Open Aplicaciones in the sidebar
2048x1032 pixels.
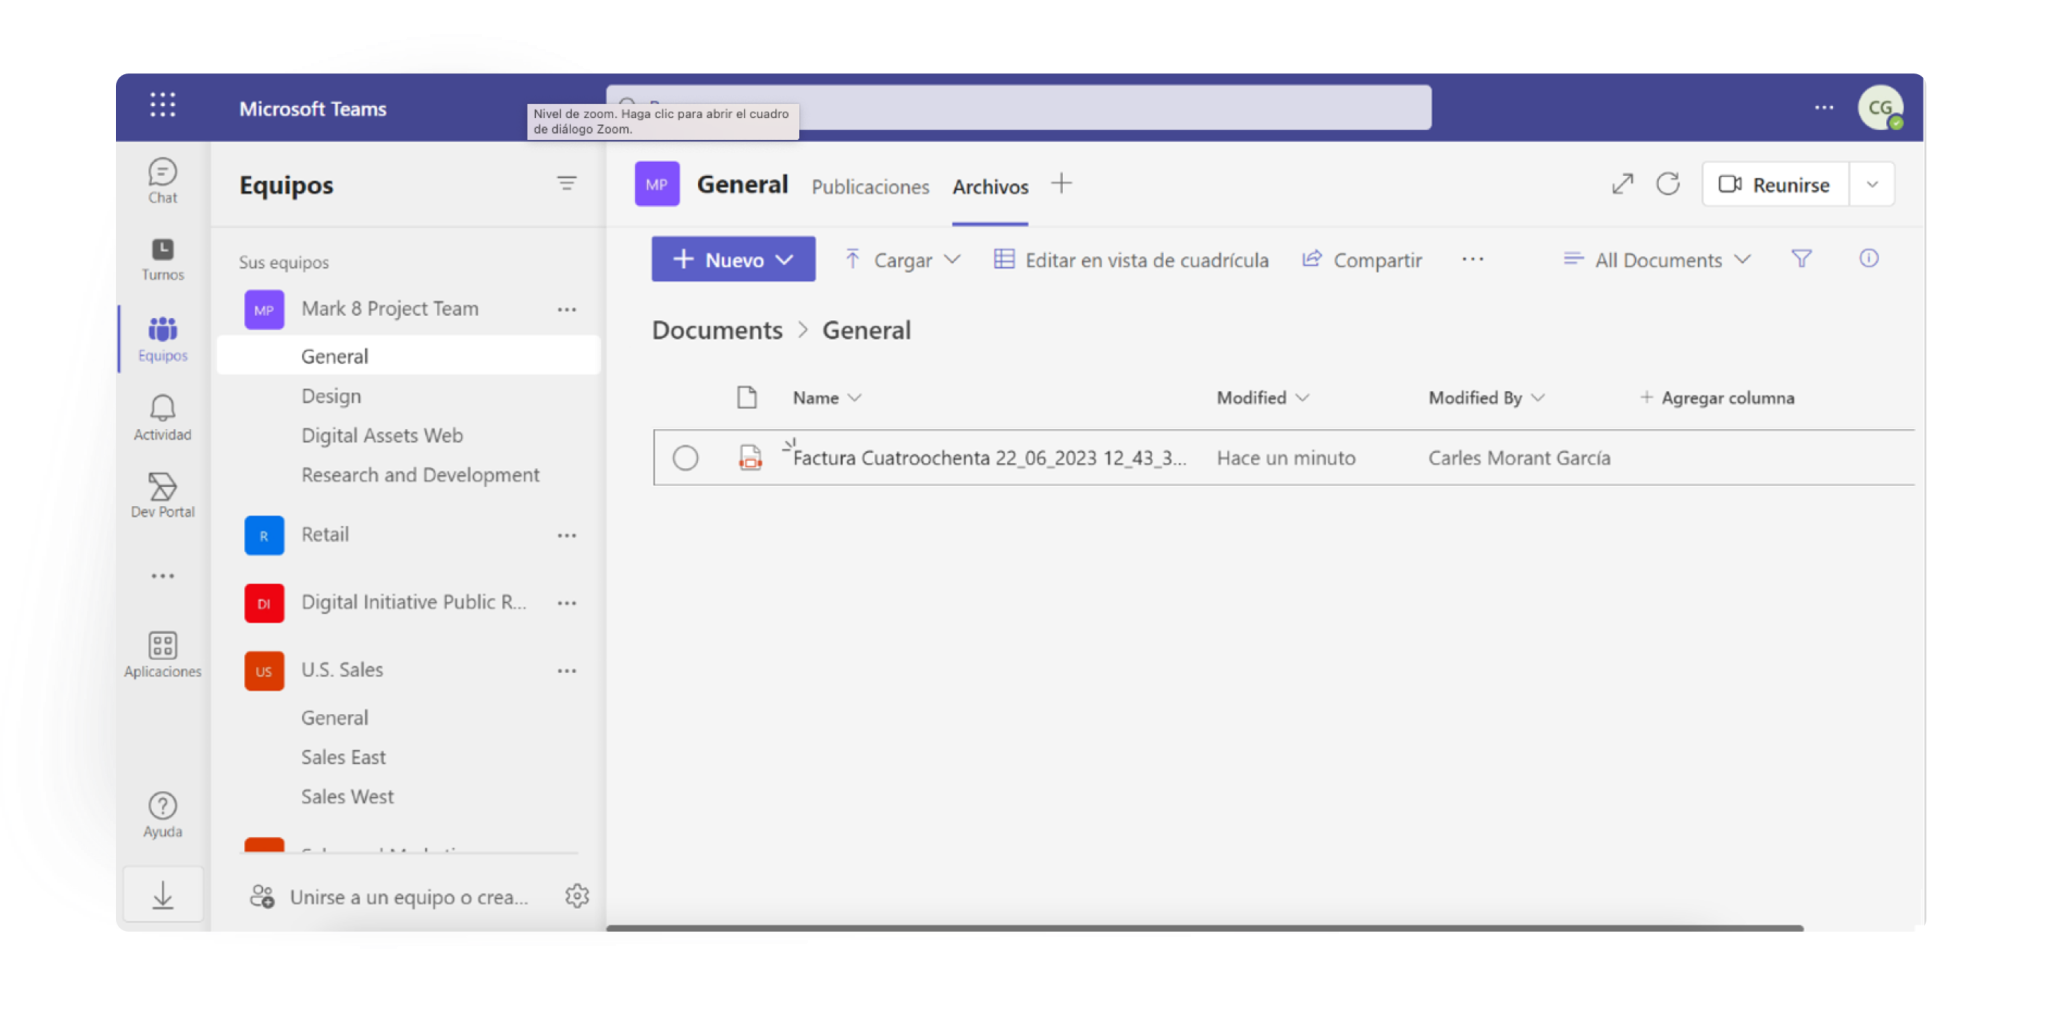(x=162, y=654)
